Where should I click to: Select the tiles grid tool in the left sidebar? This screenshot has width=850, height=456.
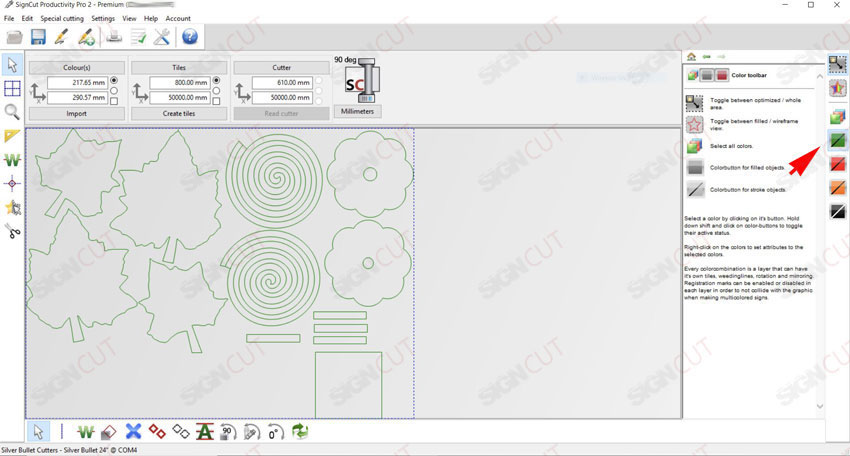click(12, 88)
